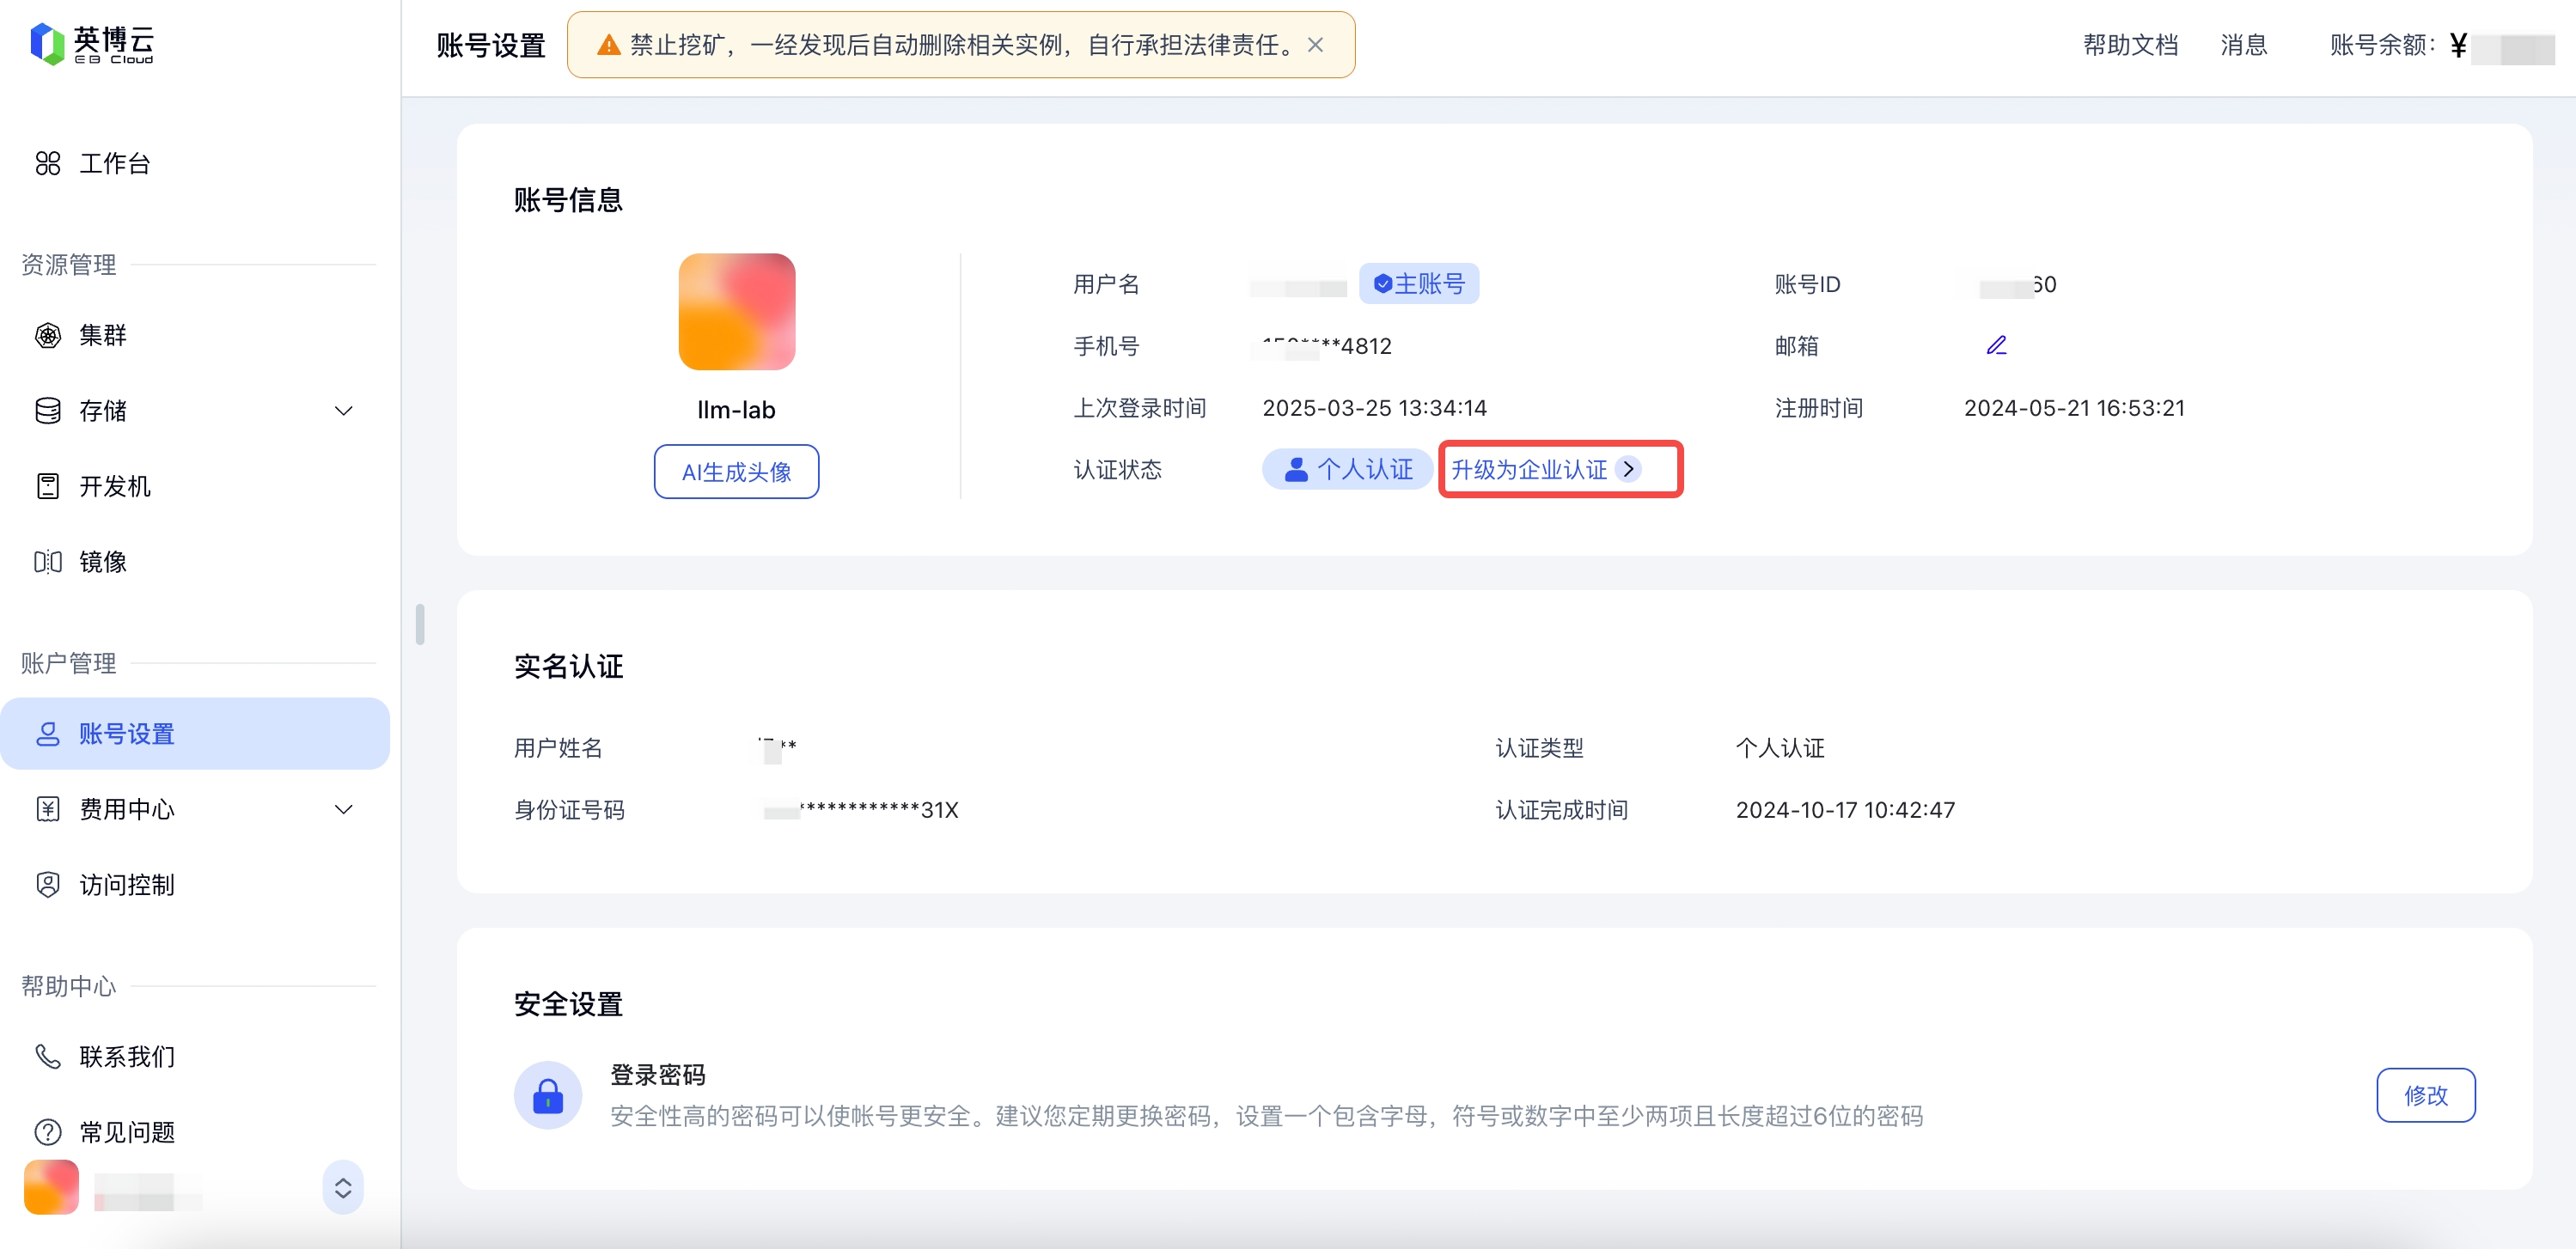Click the 镜像 image icon
This screenshot has height=1249, width=2576.
pyautogui.click(x=47, y=562)
